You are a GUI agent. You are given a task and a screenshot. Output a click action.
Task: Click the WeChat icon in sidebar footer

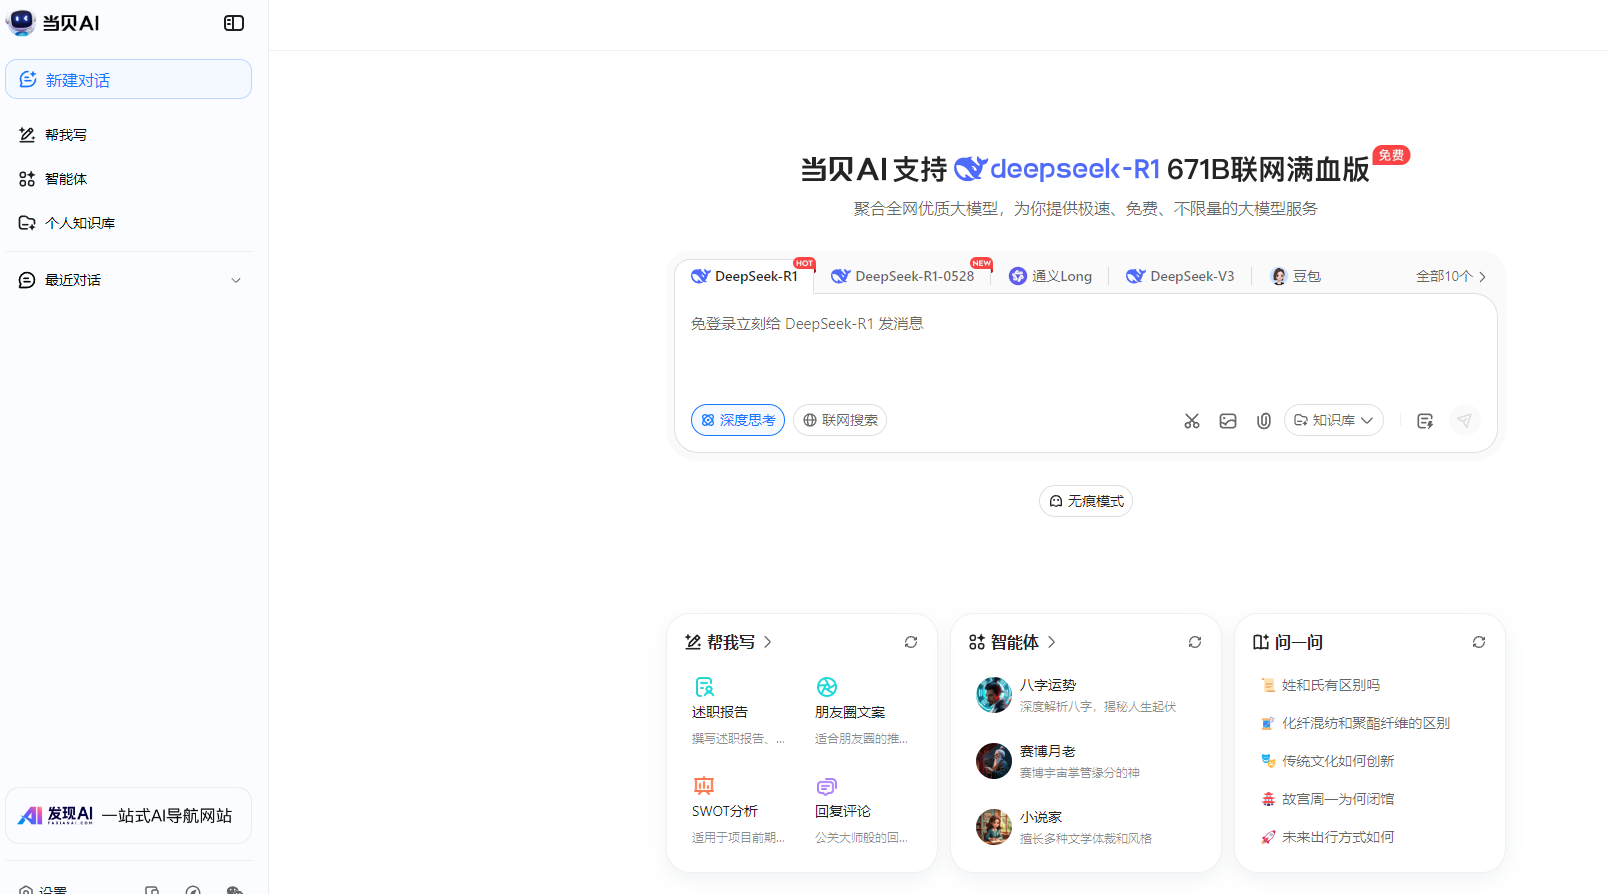click(x=235, y=890)
